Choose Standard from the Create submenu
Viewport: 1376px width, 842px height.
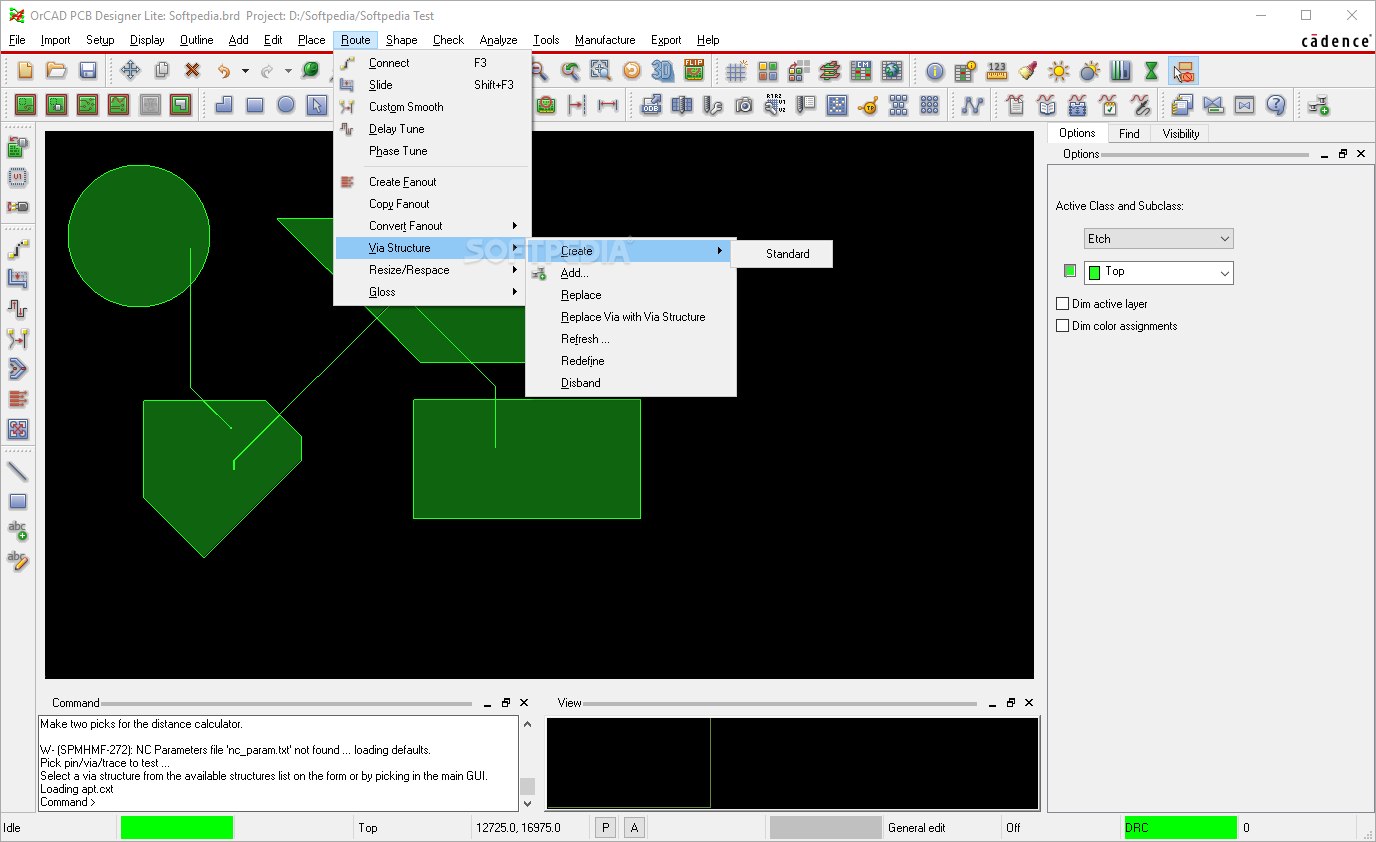click(x=782, y=254)
